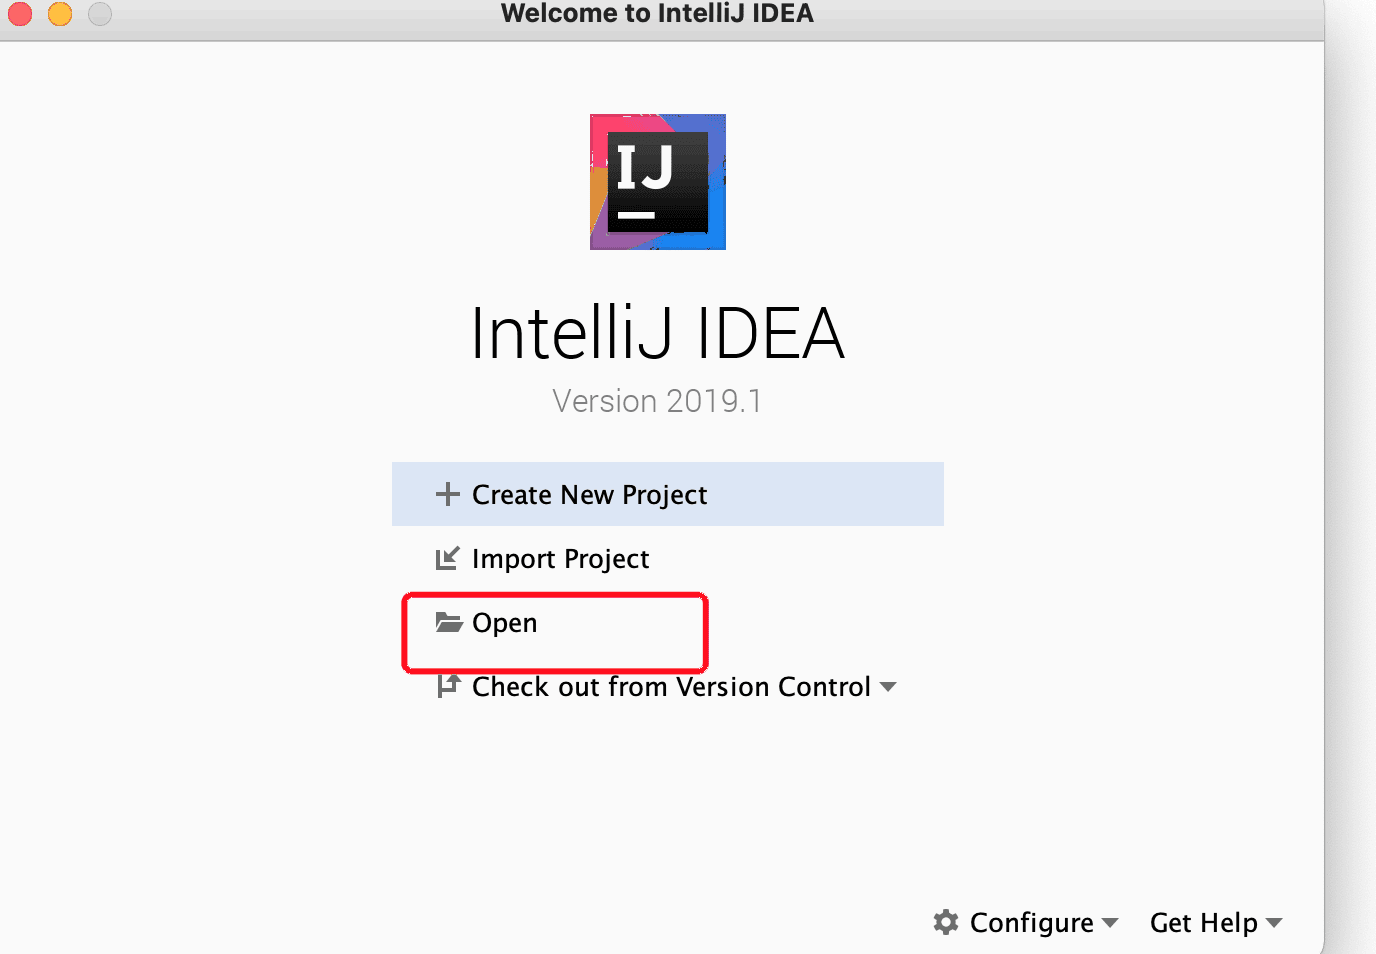1376x954 pixels.
Task: Click the Version 2019.1 text
Action: point(657,401)
